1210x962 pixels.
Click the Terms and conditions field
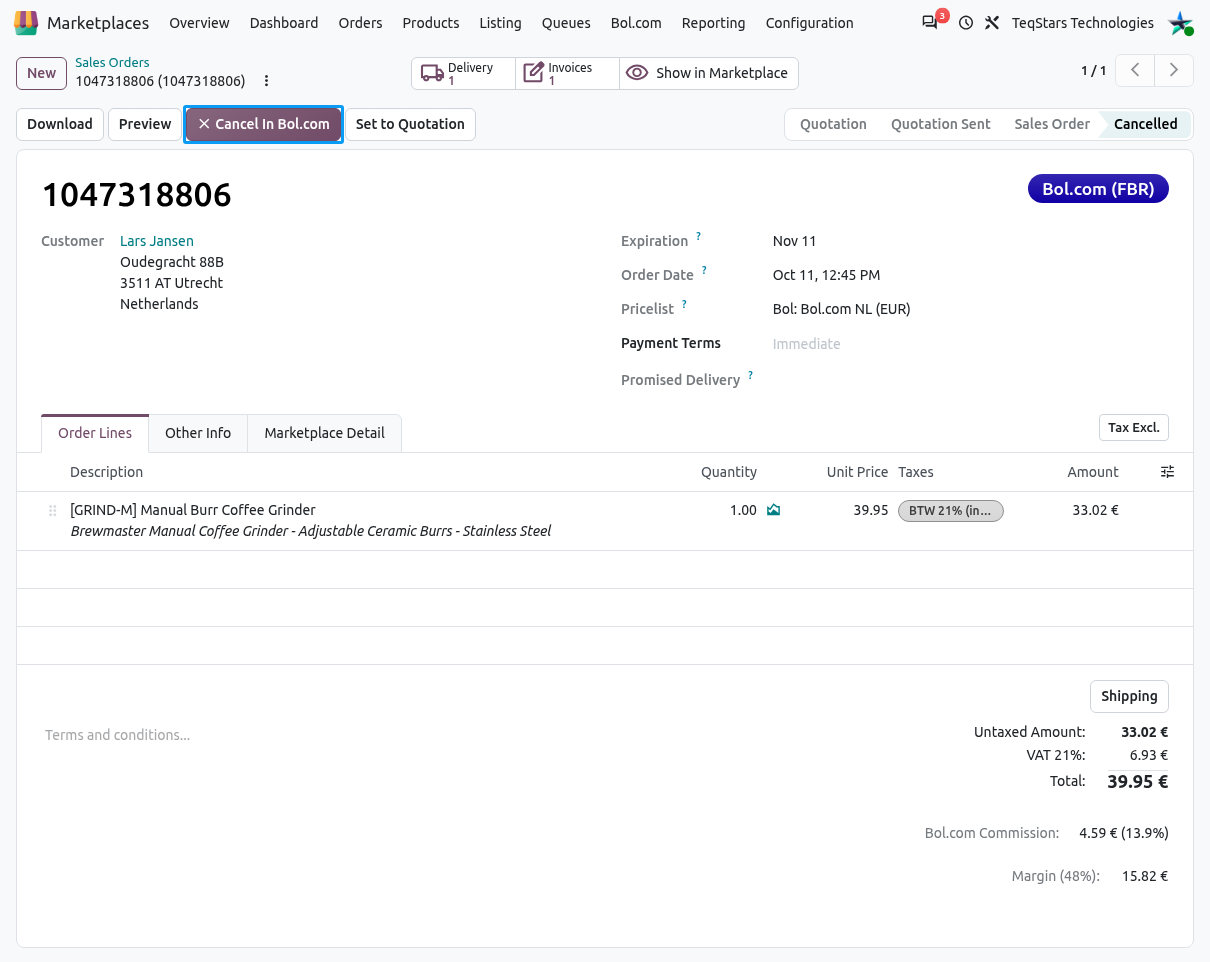118,735
